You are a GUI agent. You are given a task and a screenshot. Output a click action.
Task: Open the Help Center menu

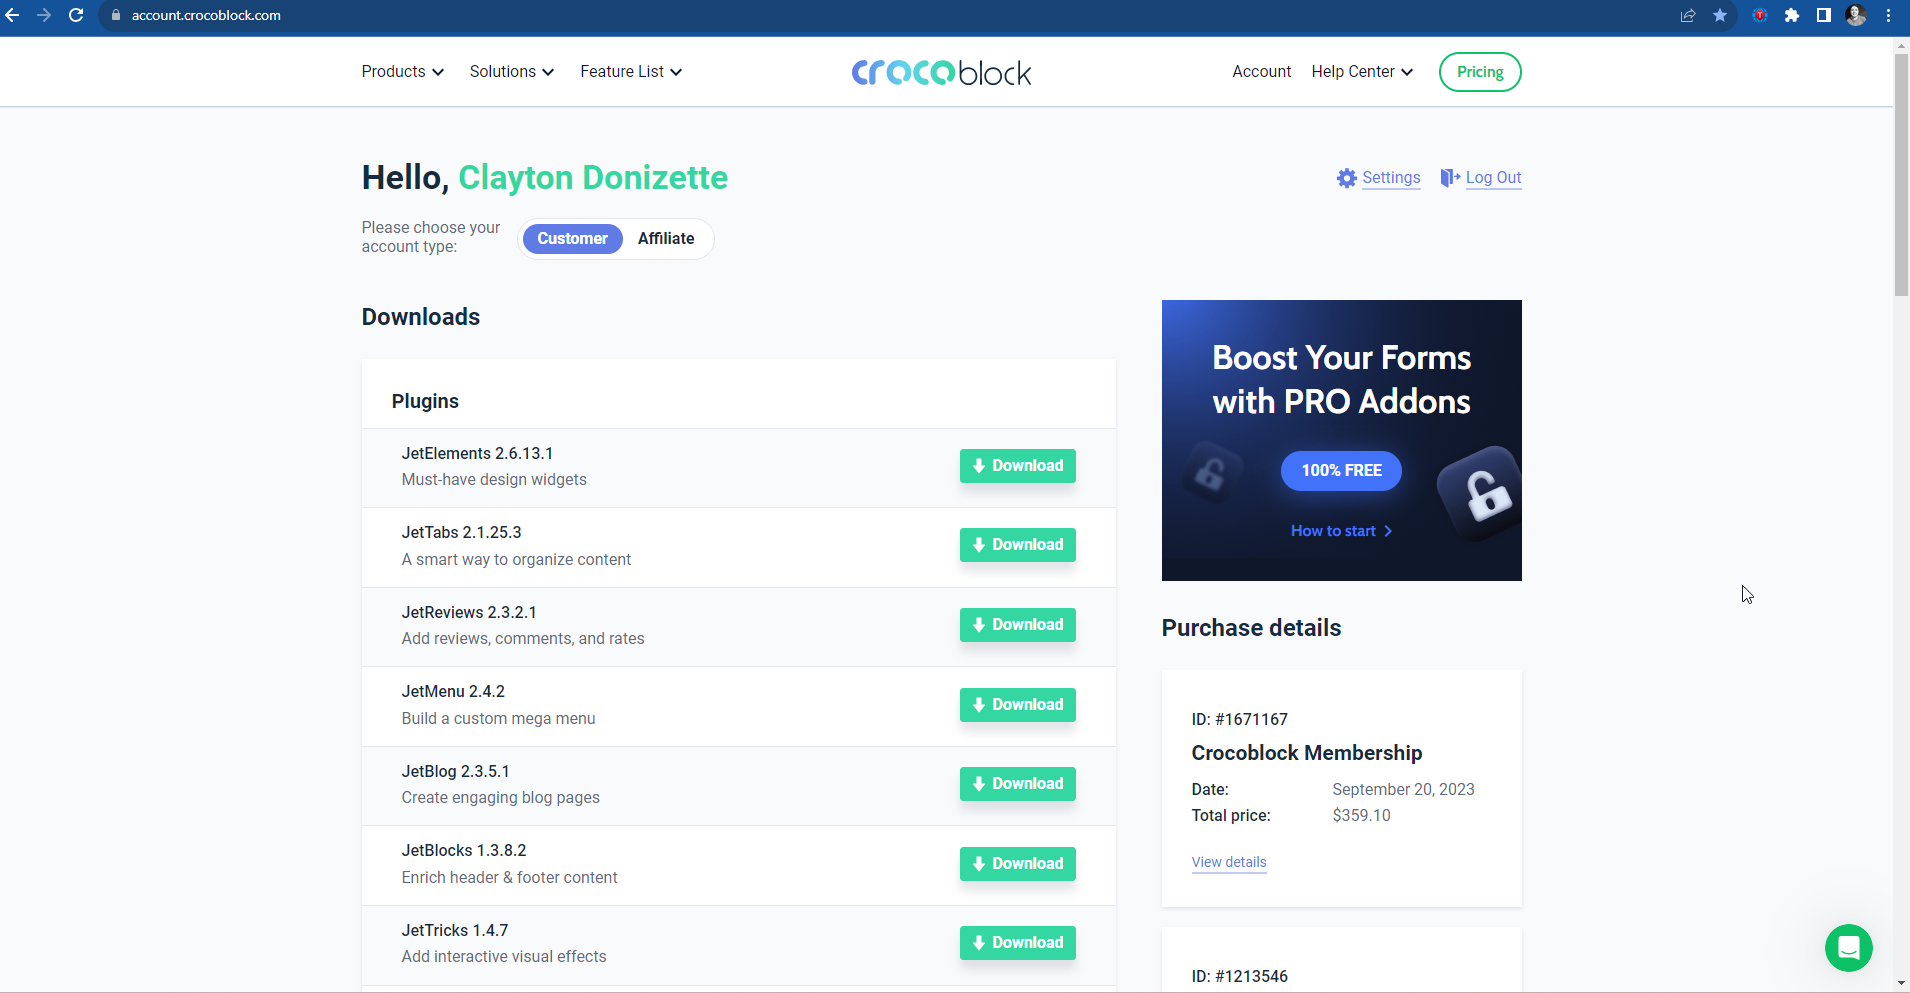click(x=1361, y=72)
